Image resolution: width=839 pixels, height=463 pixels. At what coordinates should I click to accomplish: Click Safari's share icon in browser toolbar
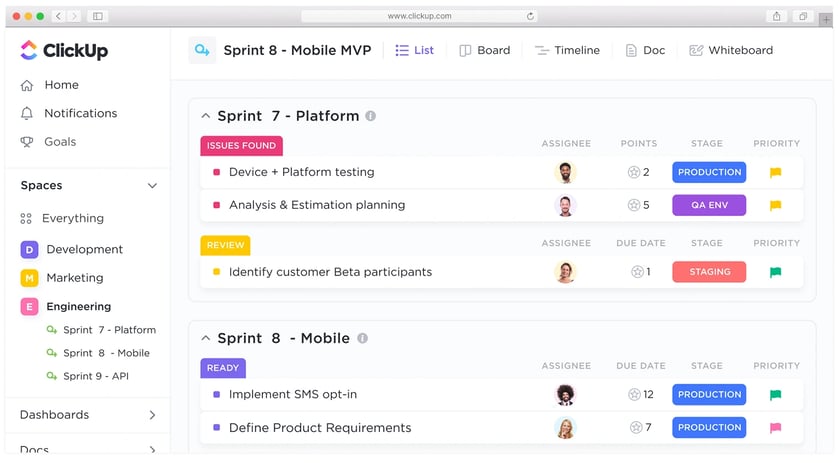[x=776, y=16]
